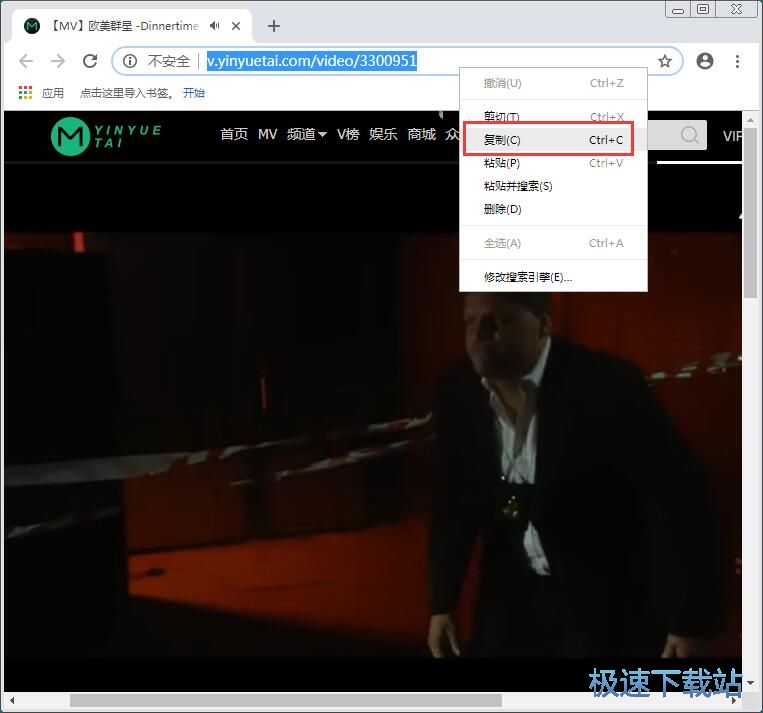The image size is (763, 713).
Task: Maximize the browser window
Action: pos(703,10)
